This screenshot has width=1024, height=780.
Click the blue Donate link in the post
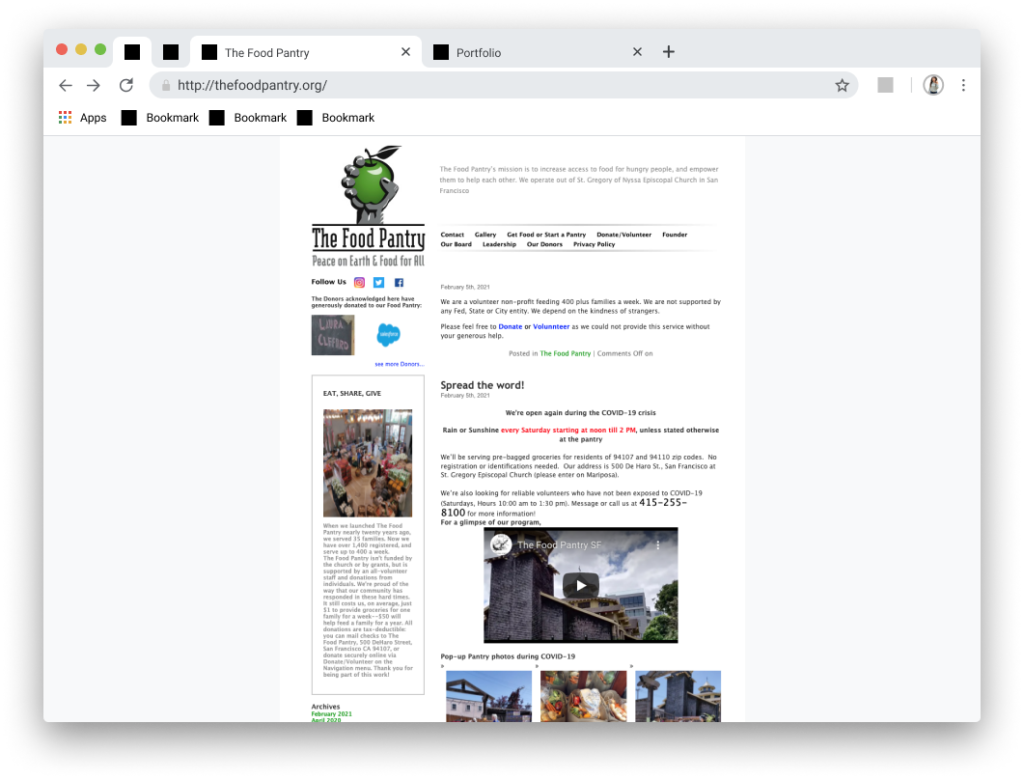tap(510, 327)
